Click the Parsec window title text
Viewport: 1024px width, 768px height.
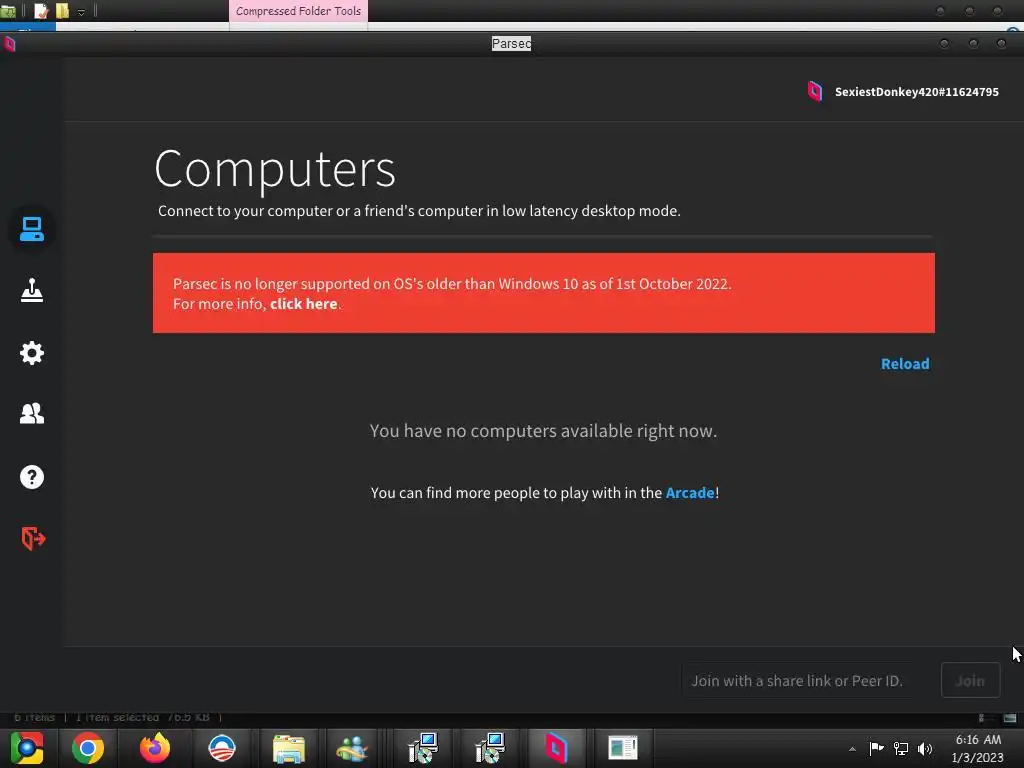tap(511, 43)
